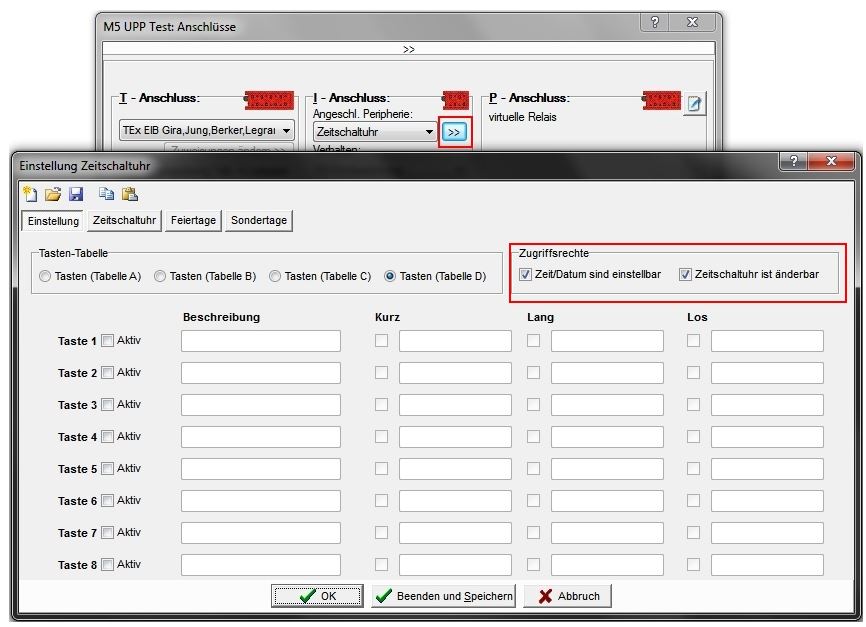Screen dimensions: 866x627
Task: Click the red connector icon of T-Anschluss
Action: [269, 100]
